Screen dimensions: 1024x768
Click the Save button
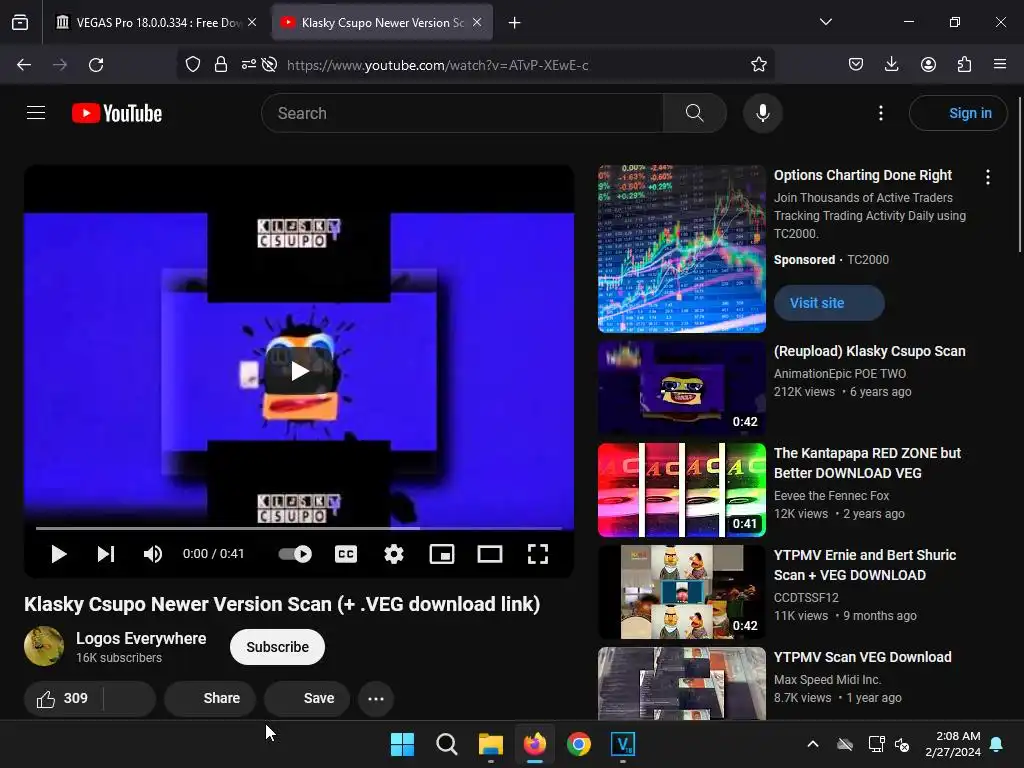(x=307, y=698)
